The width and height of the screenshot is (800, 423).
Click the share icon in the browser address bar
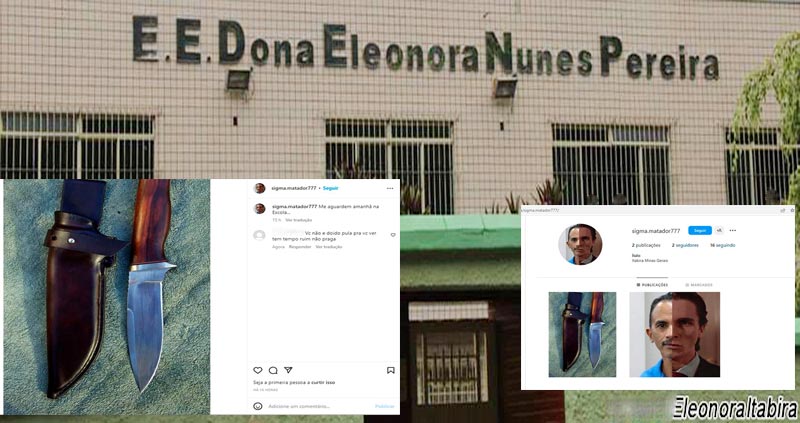coord(783,210)
